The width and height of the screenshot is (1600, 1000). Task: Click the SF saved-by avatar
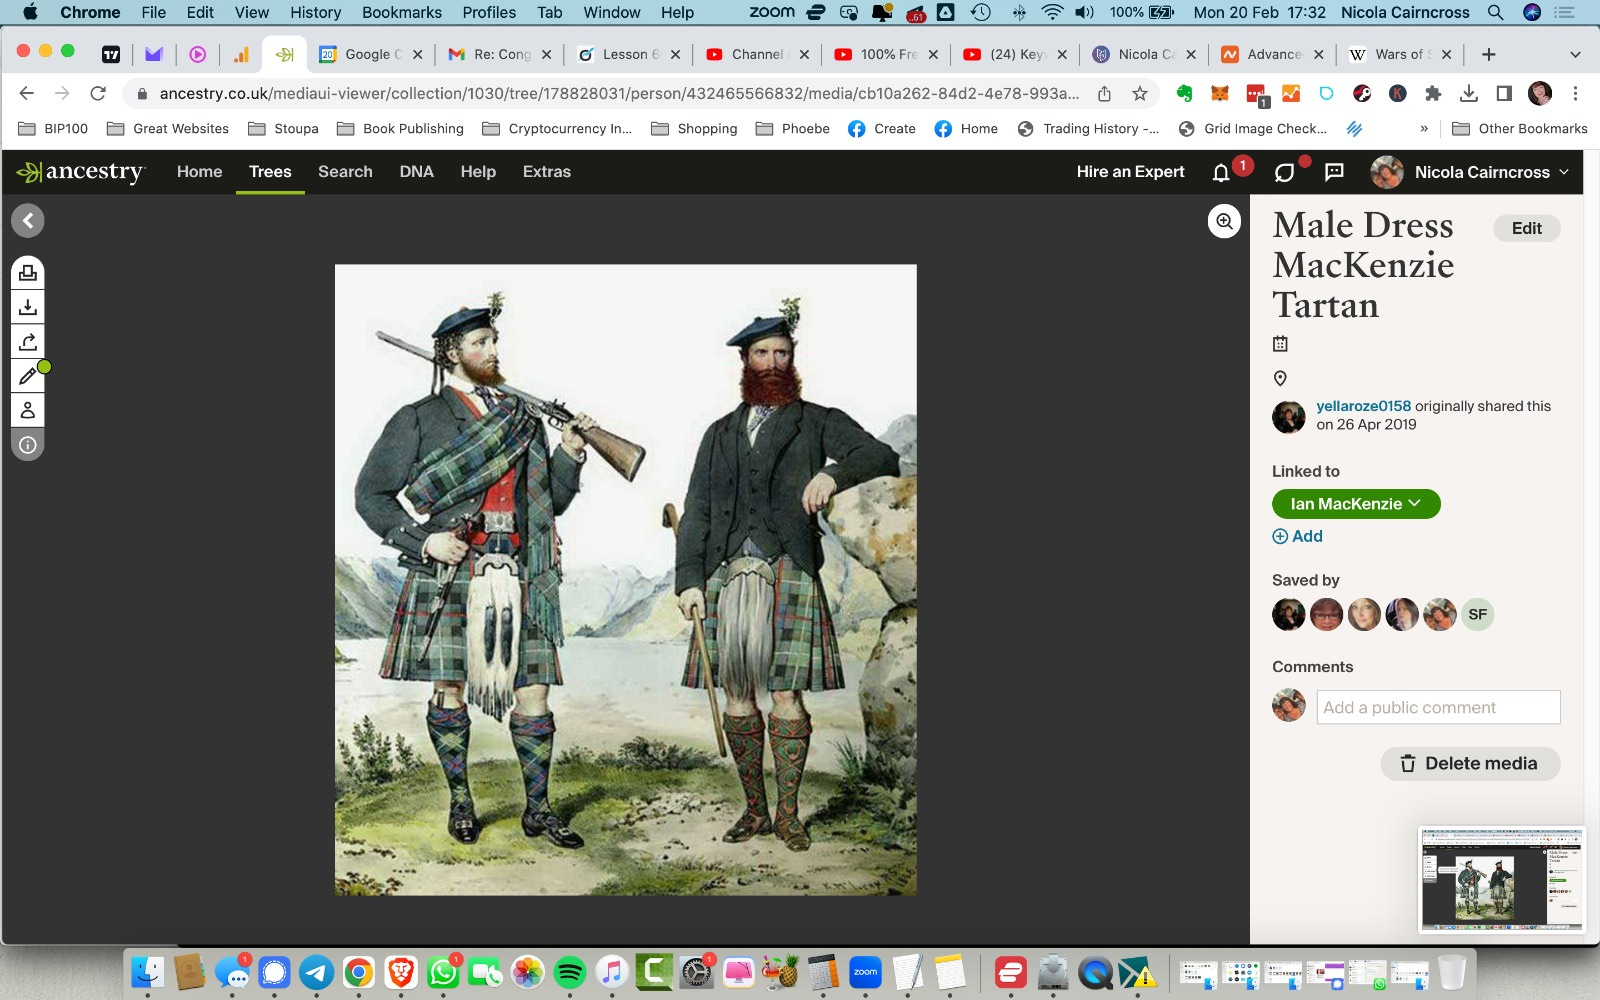[x=1477, y=614]
